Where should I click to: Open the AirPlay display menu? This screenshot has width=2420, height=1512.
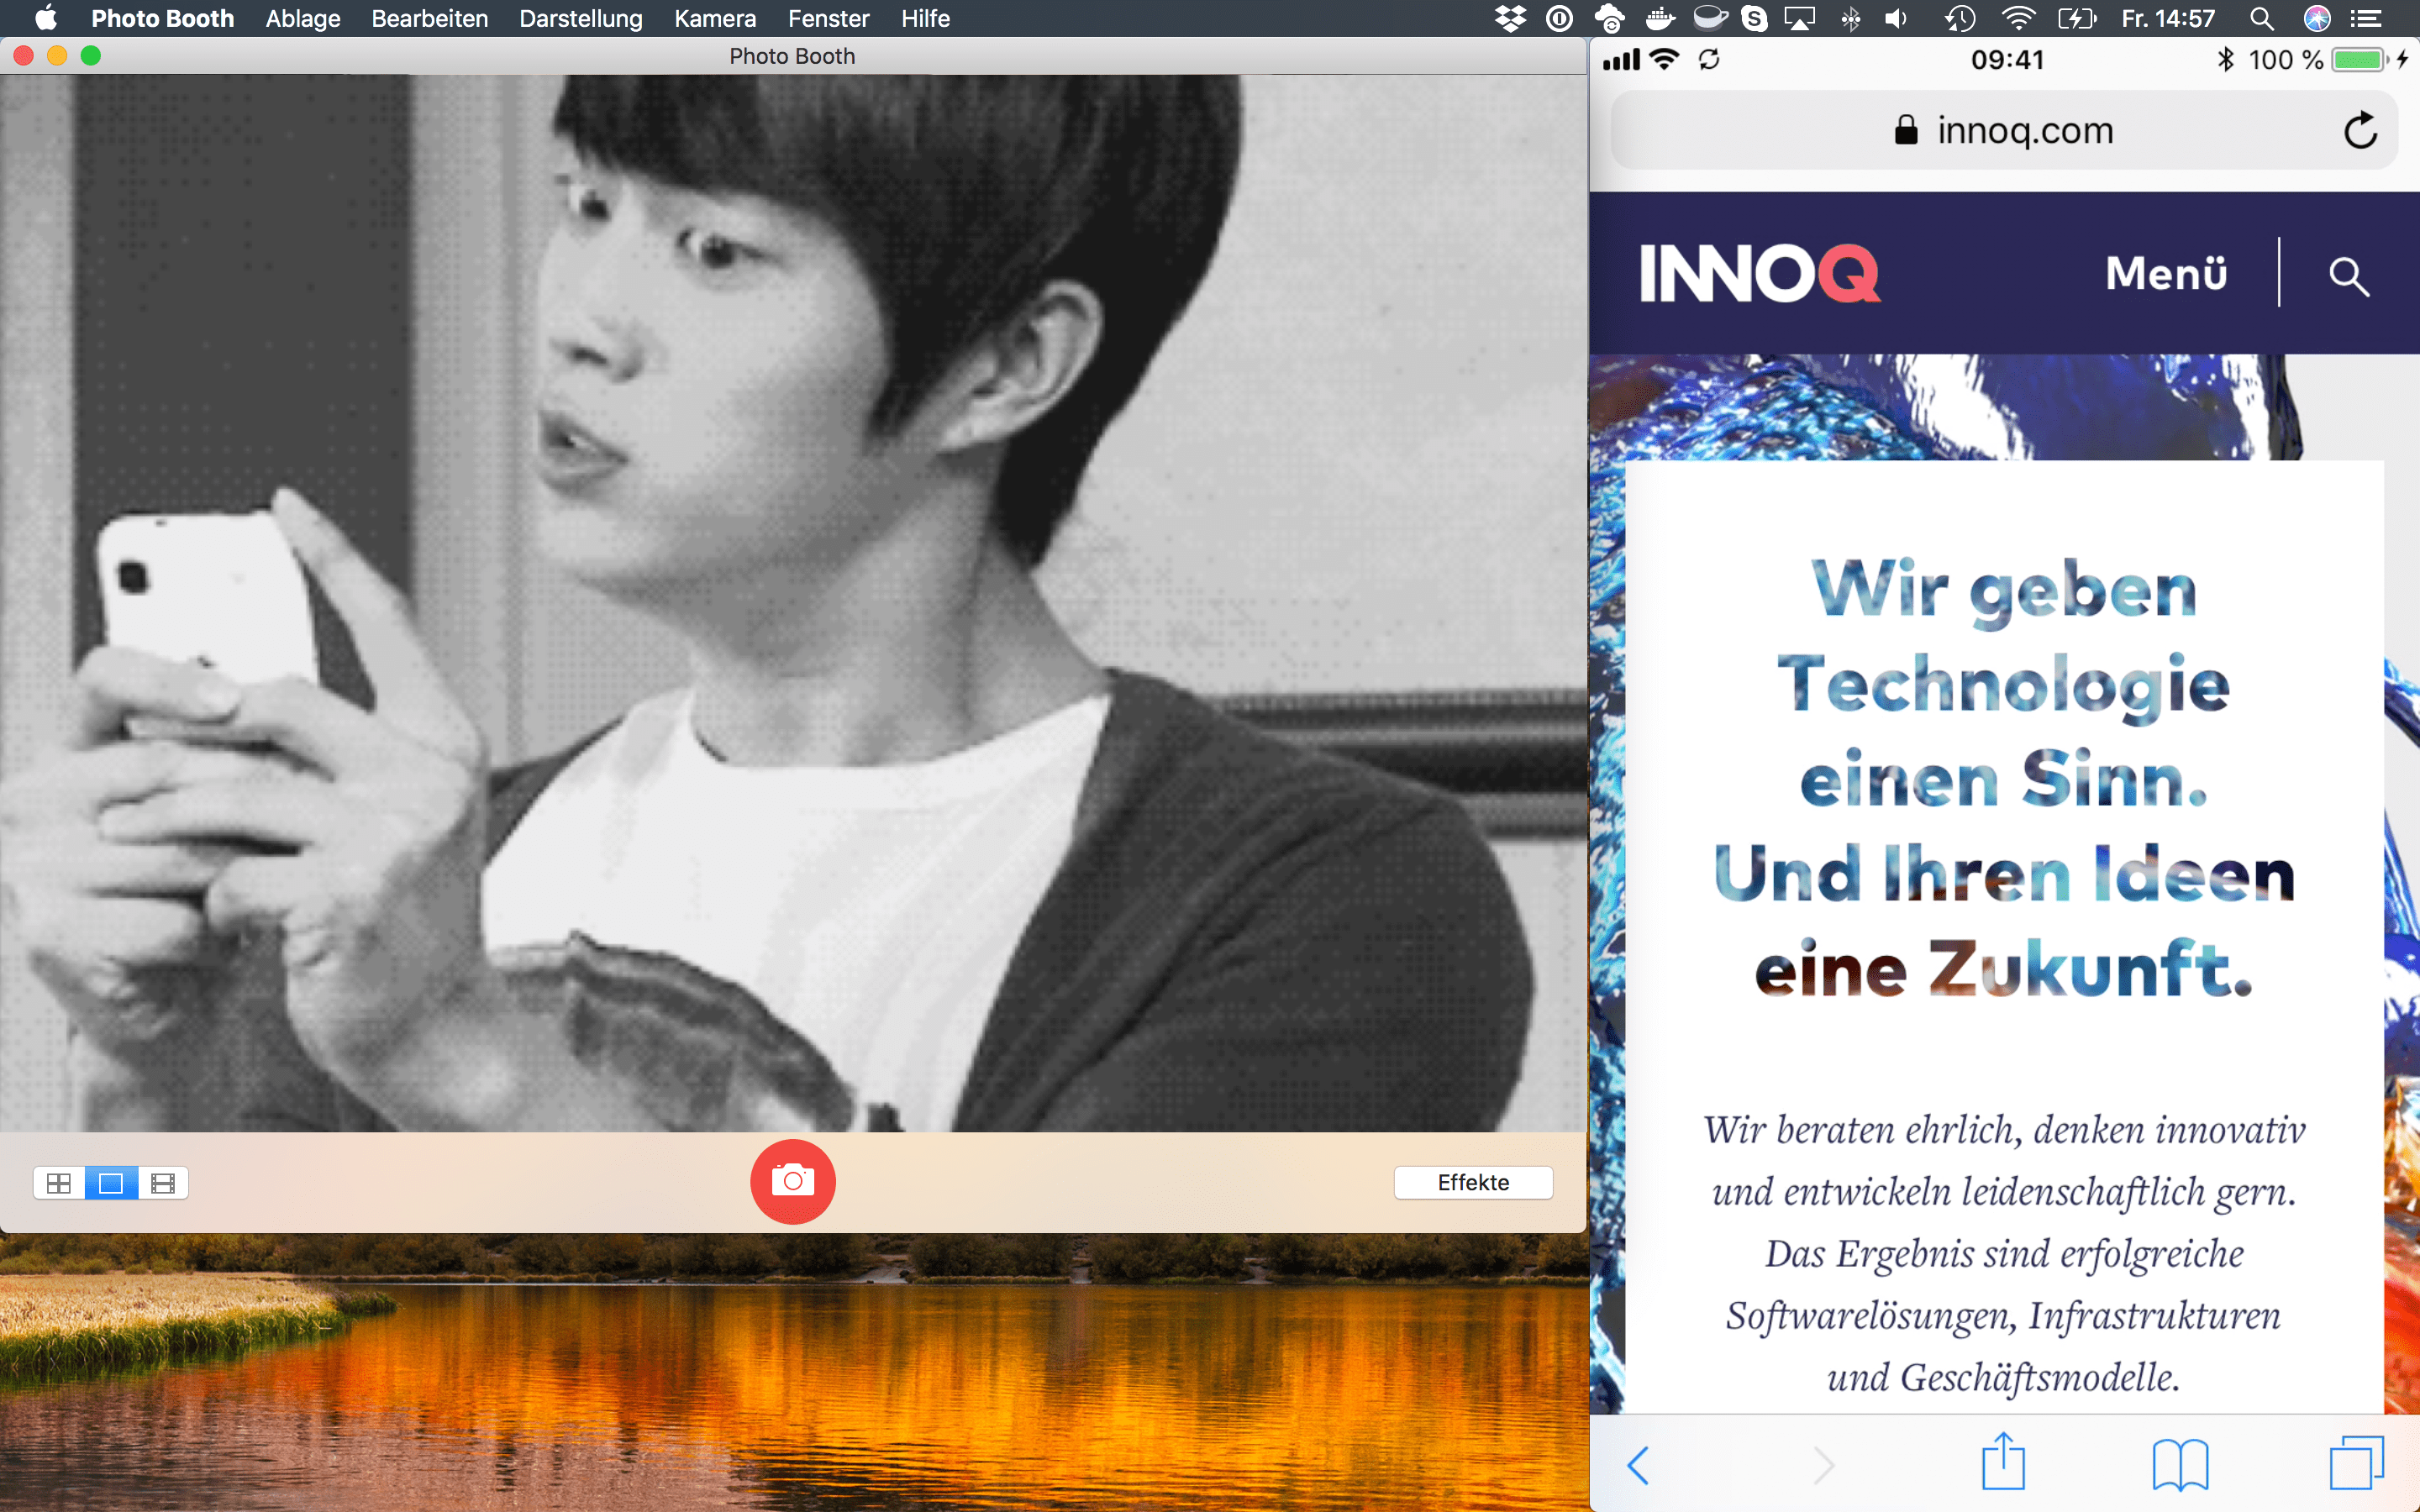[x=1799, y=18]
